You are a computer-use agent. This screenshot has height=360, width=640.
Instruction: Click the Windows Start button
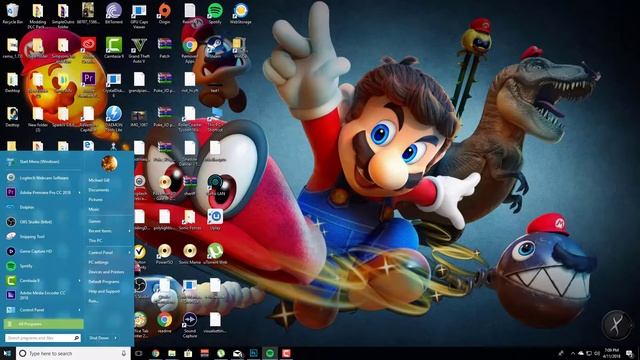[7, 353]
